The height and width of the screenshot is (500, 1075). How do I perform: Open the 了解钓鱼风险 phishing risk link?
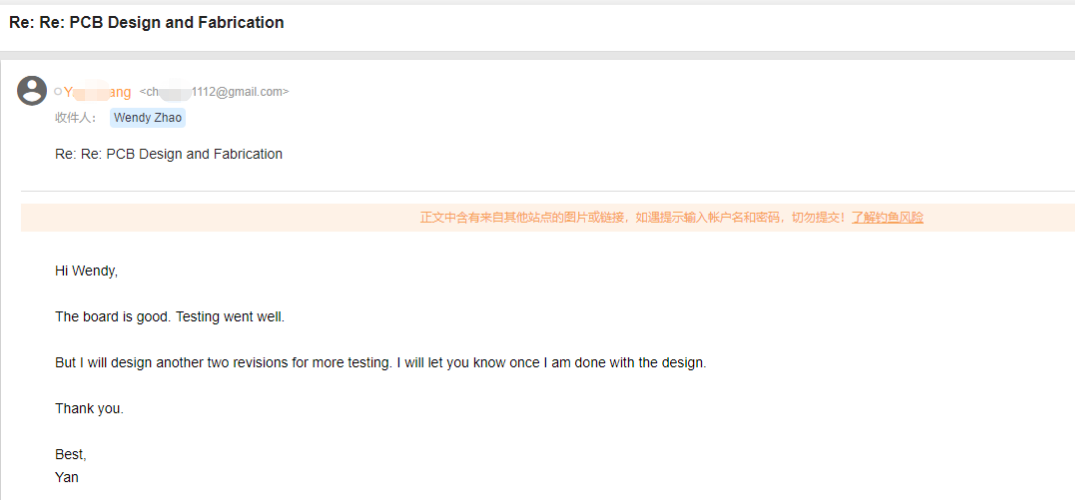click(887, 217)
